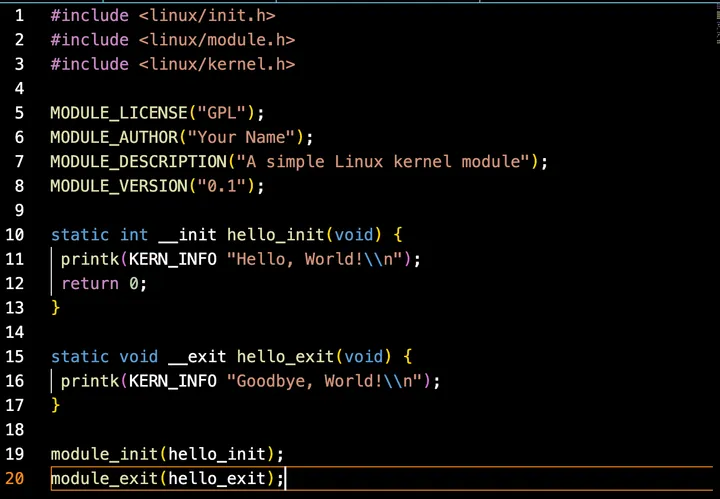Screen dimensions: 720x499
Task: Click line number 10 in the gutter
Action: click(15, 234)
